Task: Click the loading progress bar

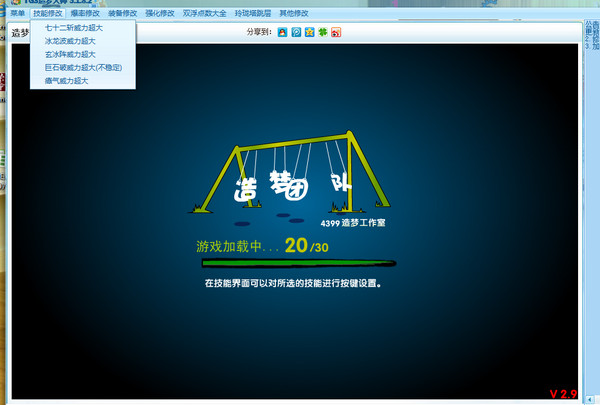Action: (x=299, y=263)
